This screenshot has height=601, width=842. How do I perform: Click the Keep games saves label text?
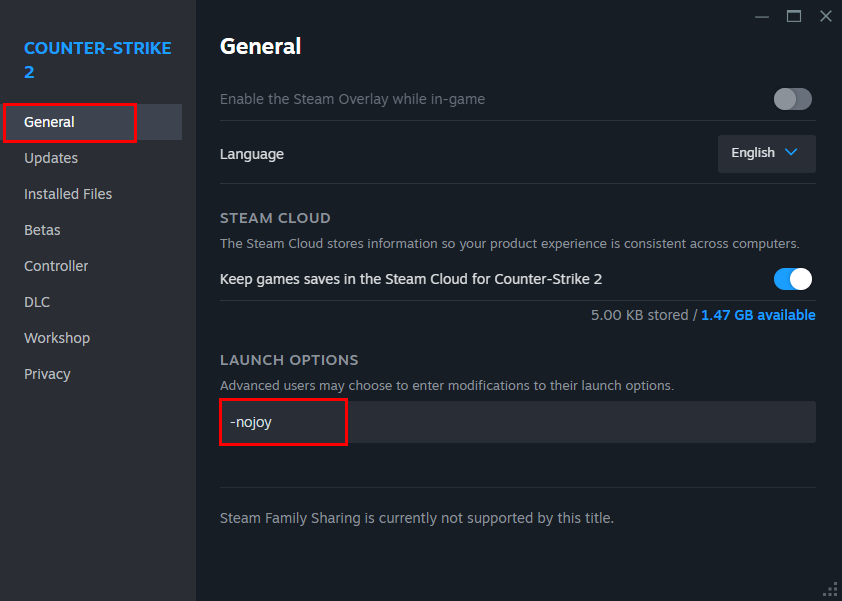tap(410, 279)
